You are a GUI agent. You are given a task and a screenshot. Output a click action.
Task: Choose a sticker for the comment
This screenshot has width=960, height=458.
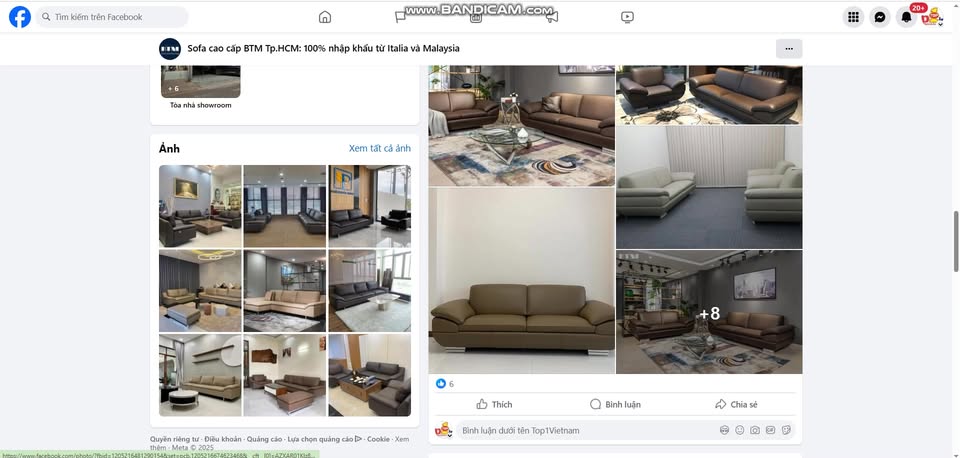786,430
